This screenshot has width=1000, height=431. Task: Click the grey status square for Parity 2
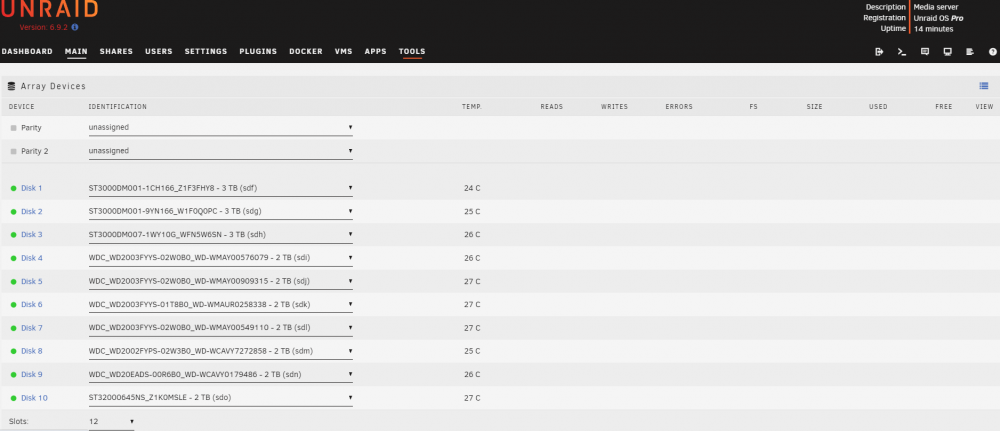tap(13, 152)
